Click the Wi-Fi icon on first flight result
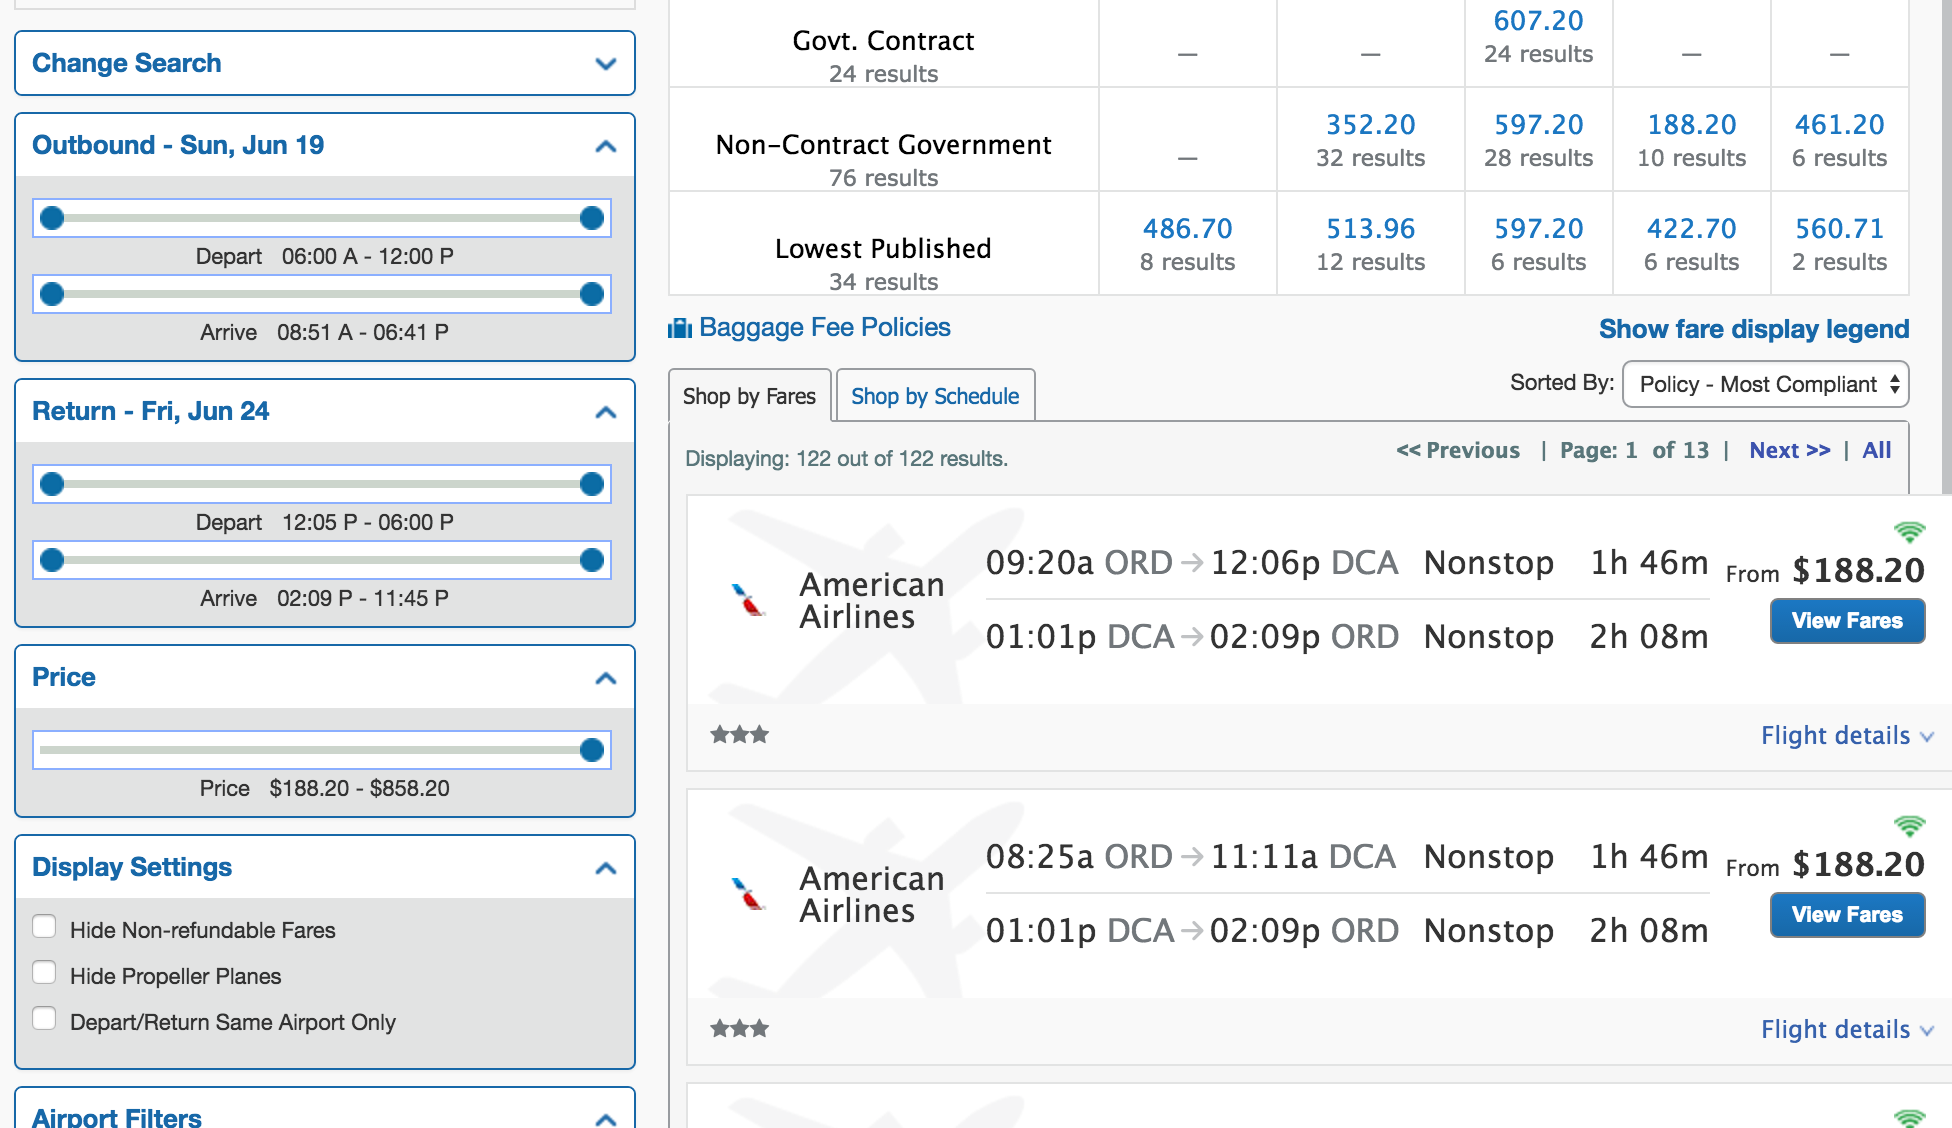This screenshot has height=1128, width=1952. coord(1909,531)
